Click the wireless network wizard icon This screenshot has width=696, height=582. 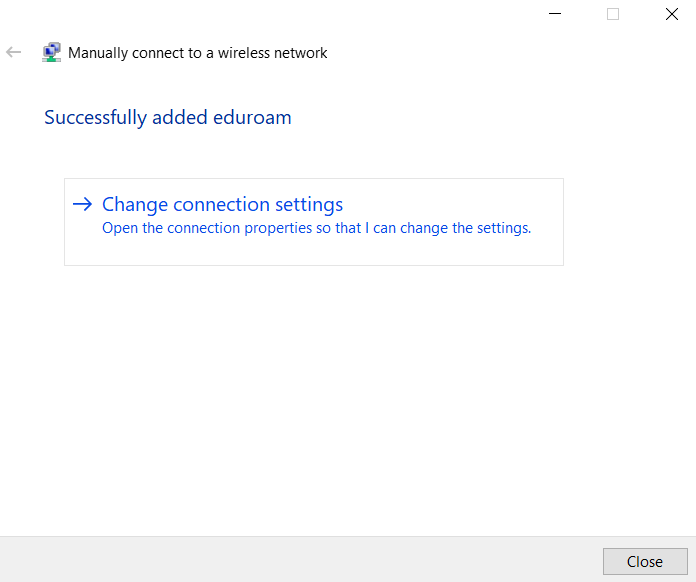[x=51, y=52]
